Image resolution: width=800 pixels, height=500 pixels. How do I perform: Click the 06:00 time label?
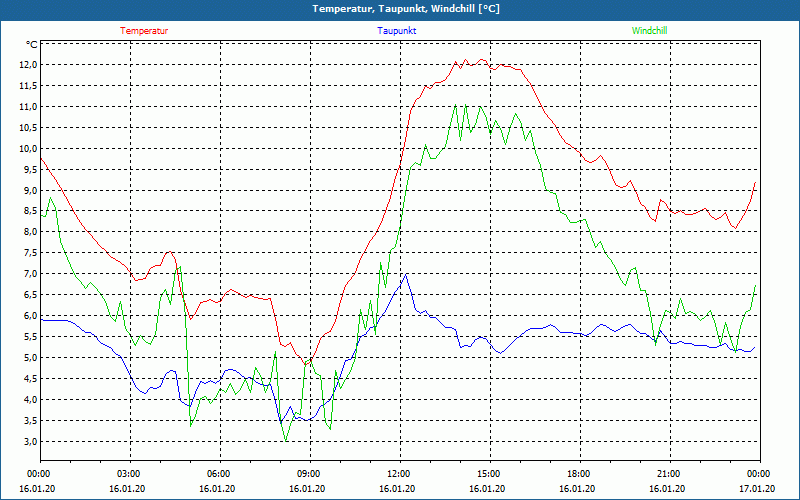point(219,474)
